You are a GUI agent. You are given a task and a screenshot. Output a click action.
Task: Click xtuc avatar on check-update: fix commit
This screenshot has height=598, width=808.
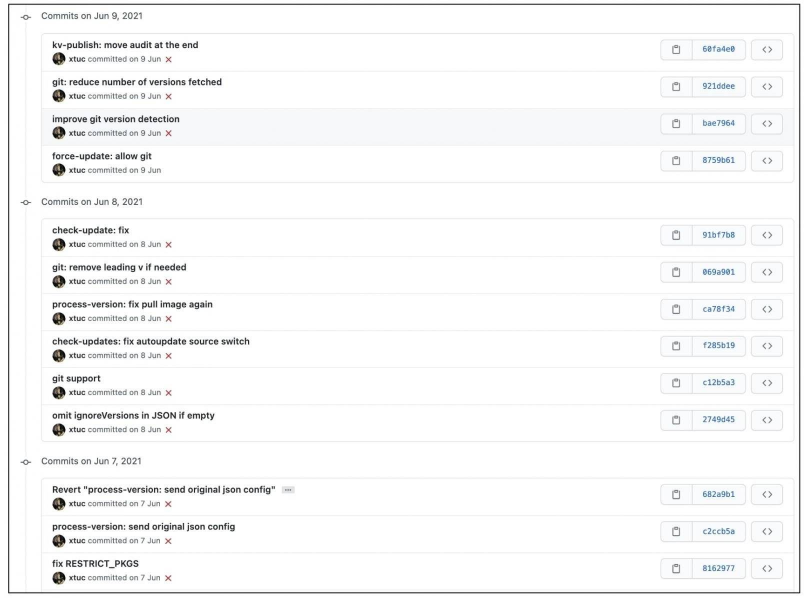coord(59,245)
